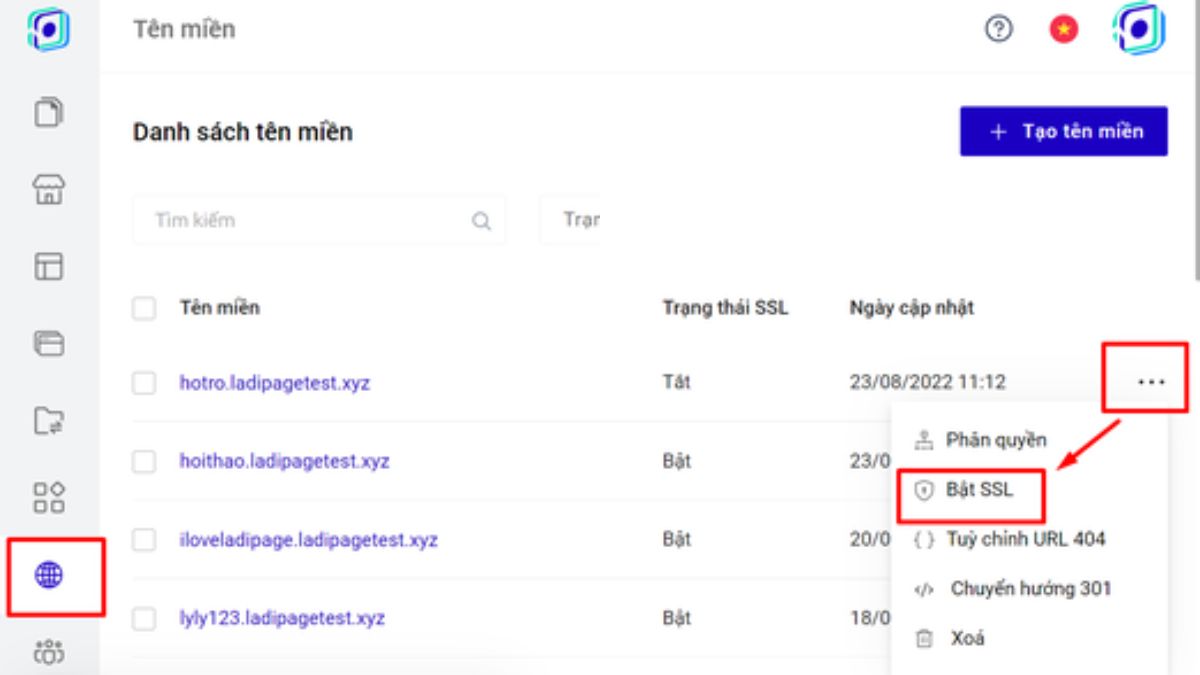Open three-dot menu for hotro.ladipagetest.xyz
This screenshot has height=675, width=1200.
click(1151, 382)
